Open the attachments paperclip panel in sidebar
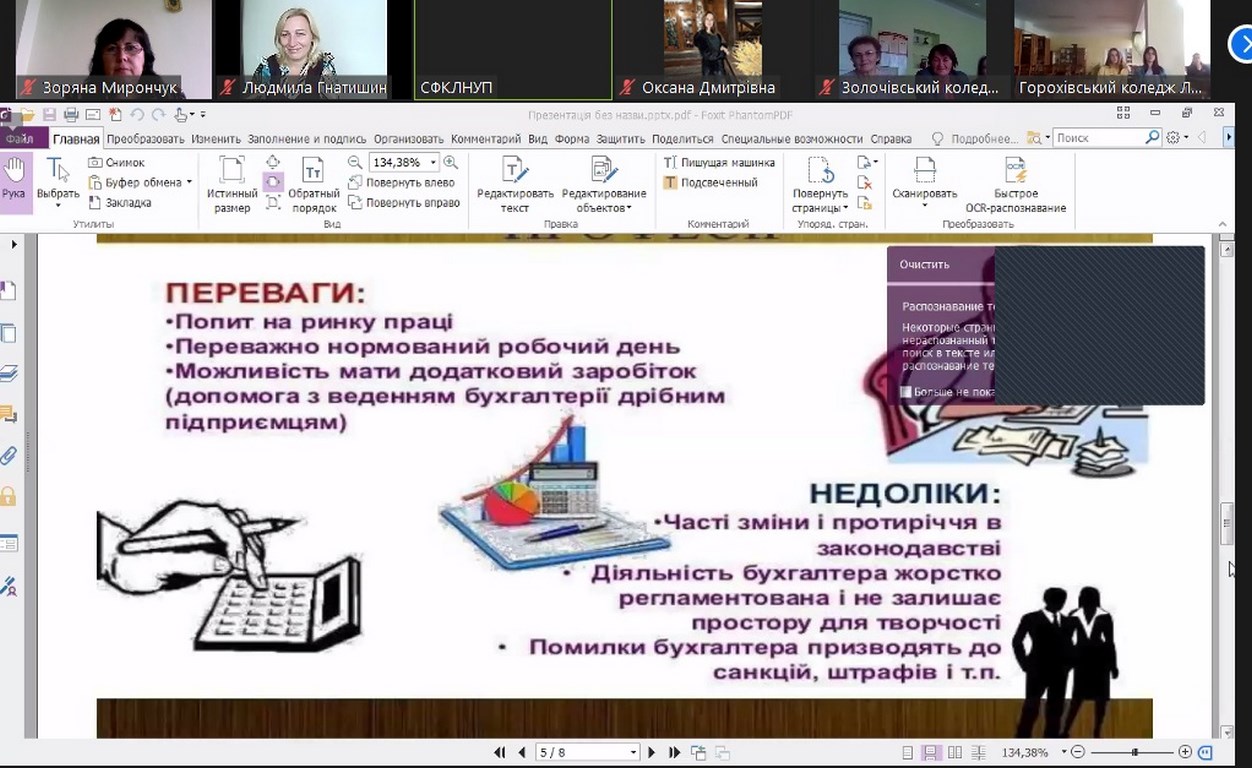This screenshot has width=1252, height=768. click(9, 456)
